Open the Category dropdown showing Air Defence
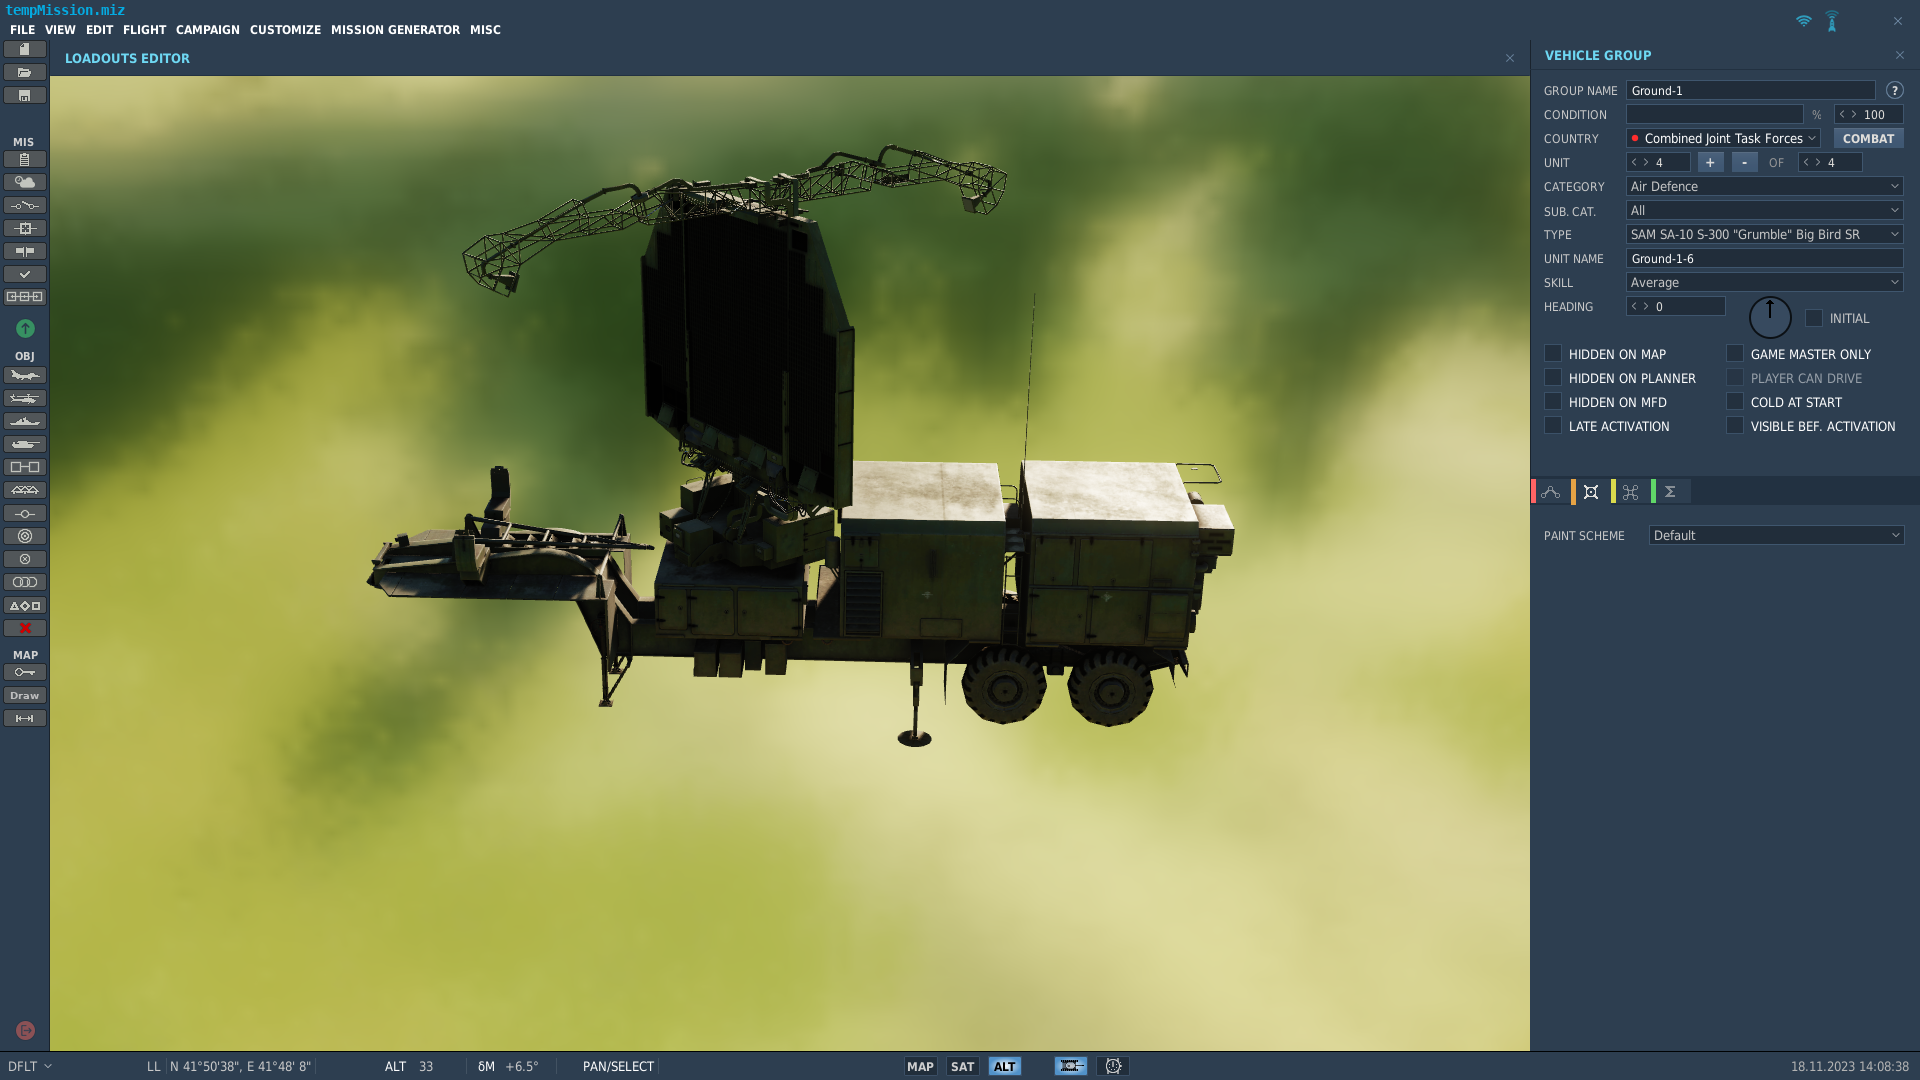Image resolution: width=1920 pixels, height=1080 pixels. click(1765, 186)
